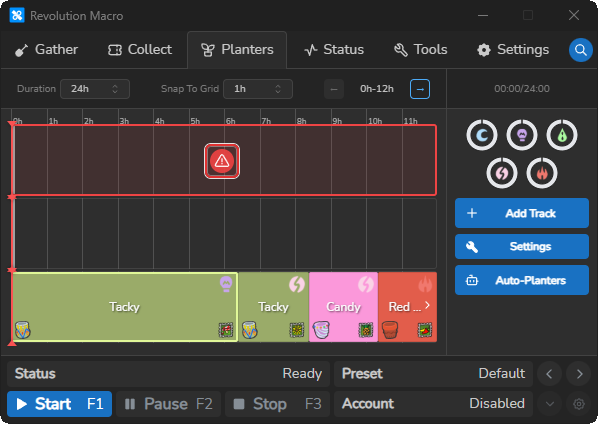Image resolution: width=598 pixels, height=424 pixels.
Task: Go to the Tools tab
Action: [421, 50]
